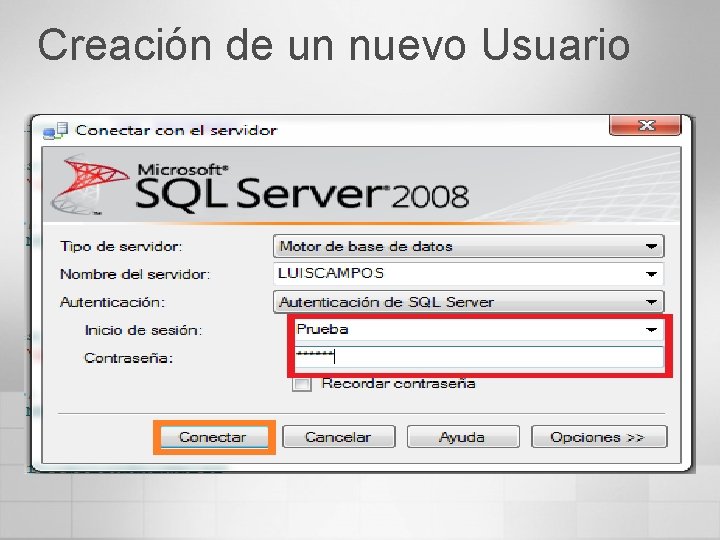Screen dimensions: 720x540
Task: Click the Recordar contraseña label text
Action: pyautogui.click(x=398, y=383)
